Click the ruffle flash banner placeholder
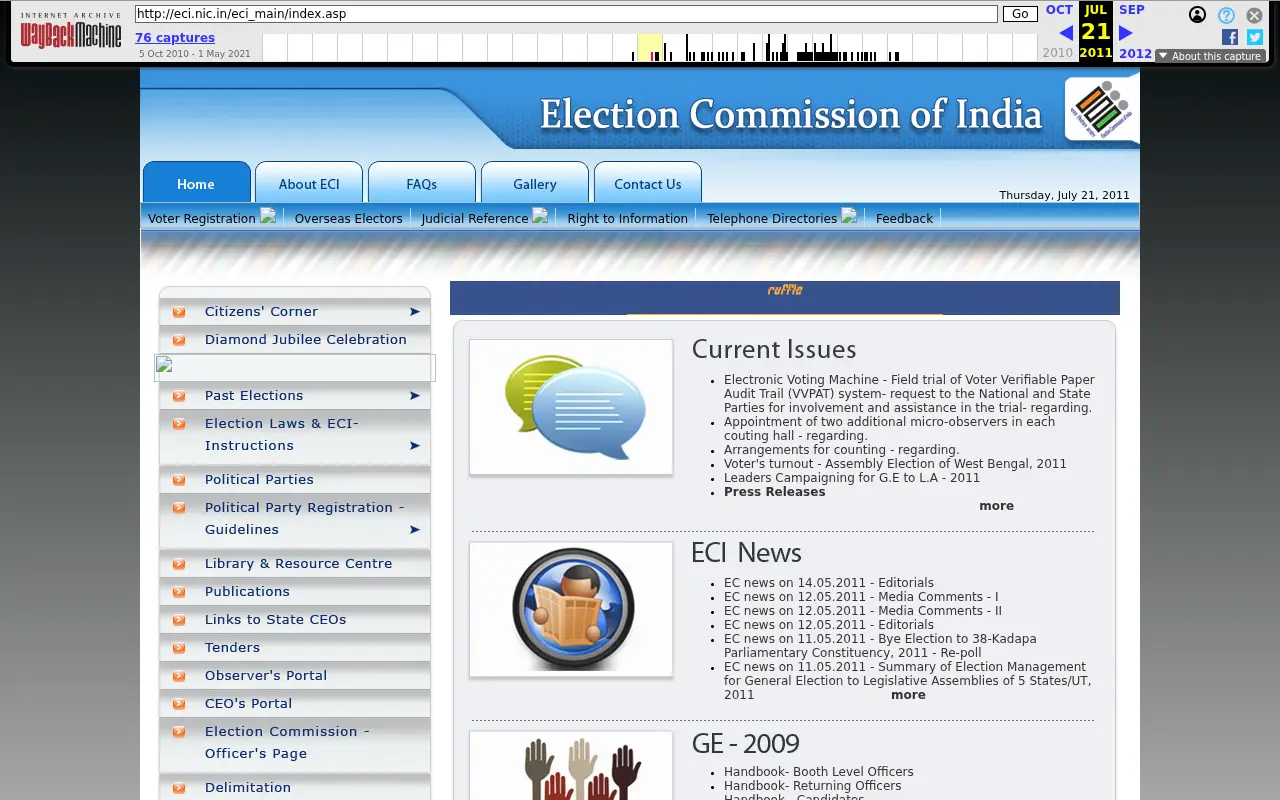The width and height of the screenshot is (1280, 800). click(x=785, y=298)
